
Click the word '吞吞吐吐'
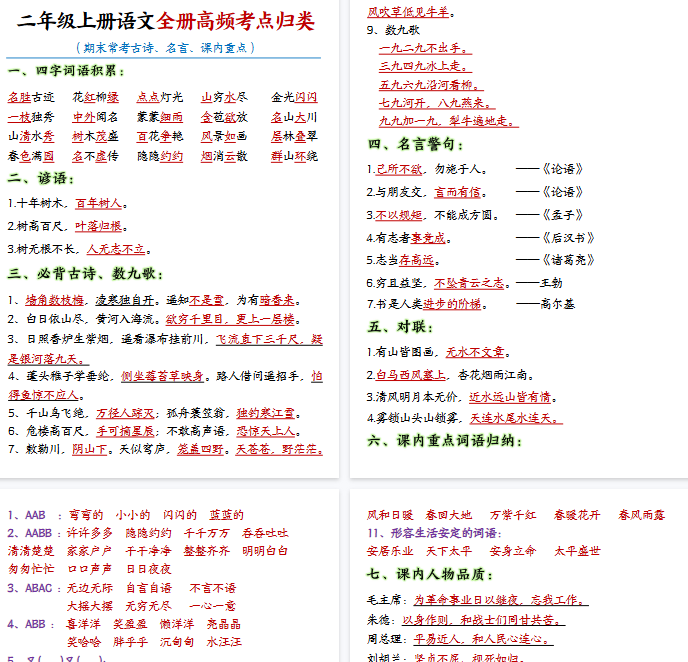pyautogui.click(x=265, y=533)
